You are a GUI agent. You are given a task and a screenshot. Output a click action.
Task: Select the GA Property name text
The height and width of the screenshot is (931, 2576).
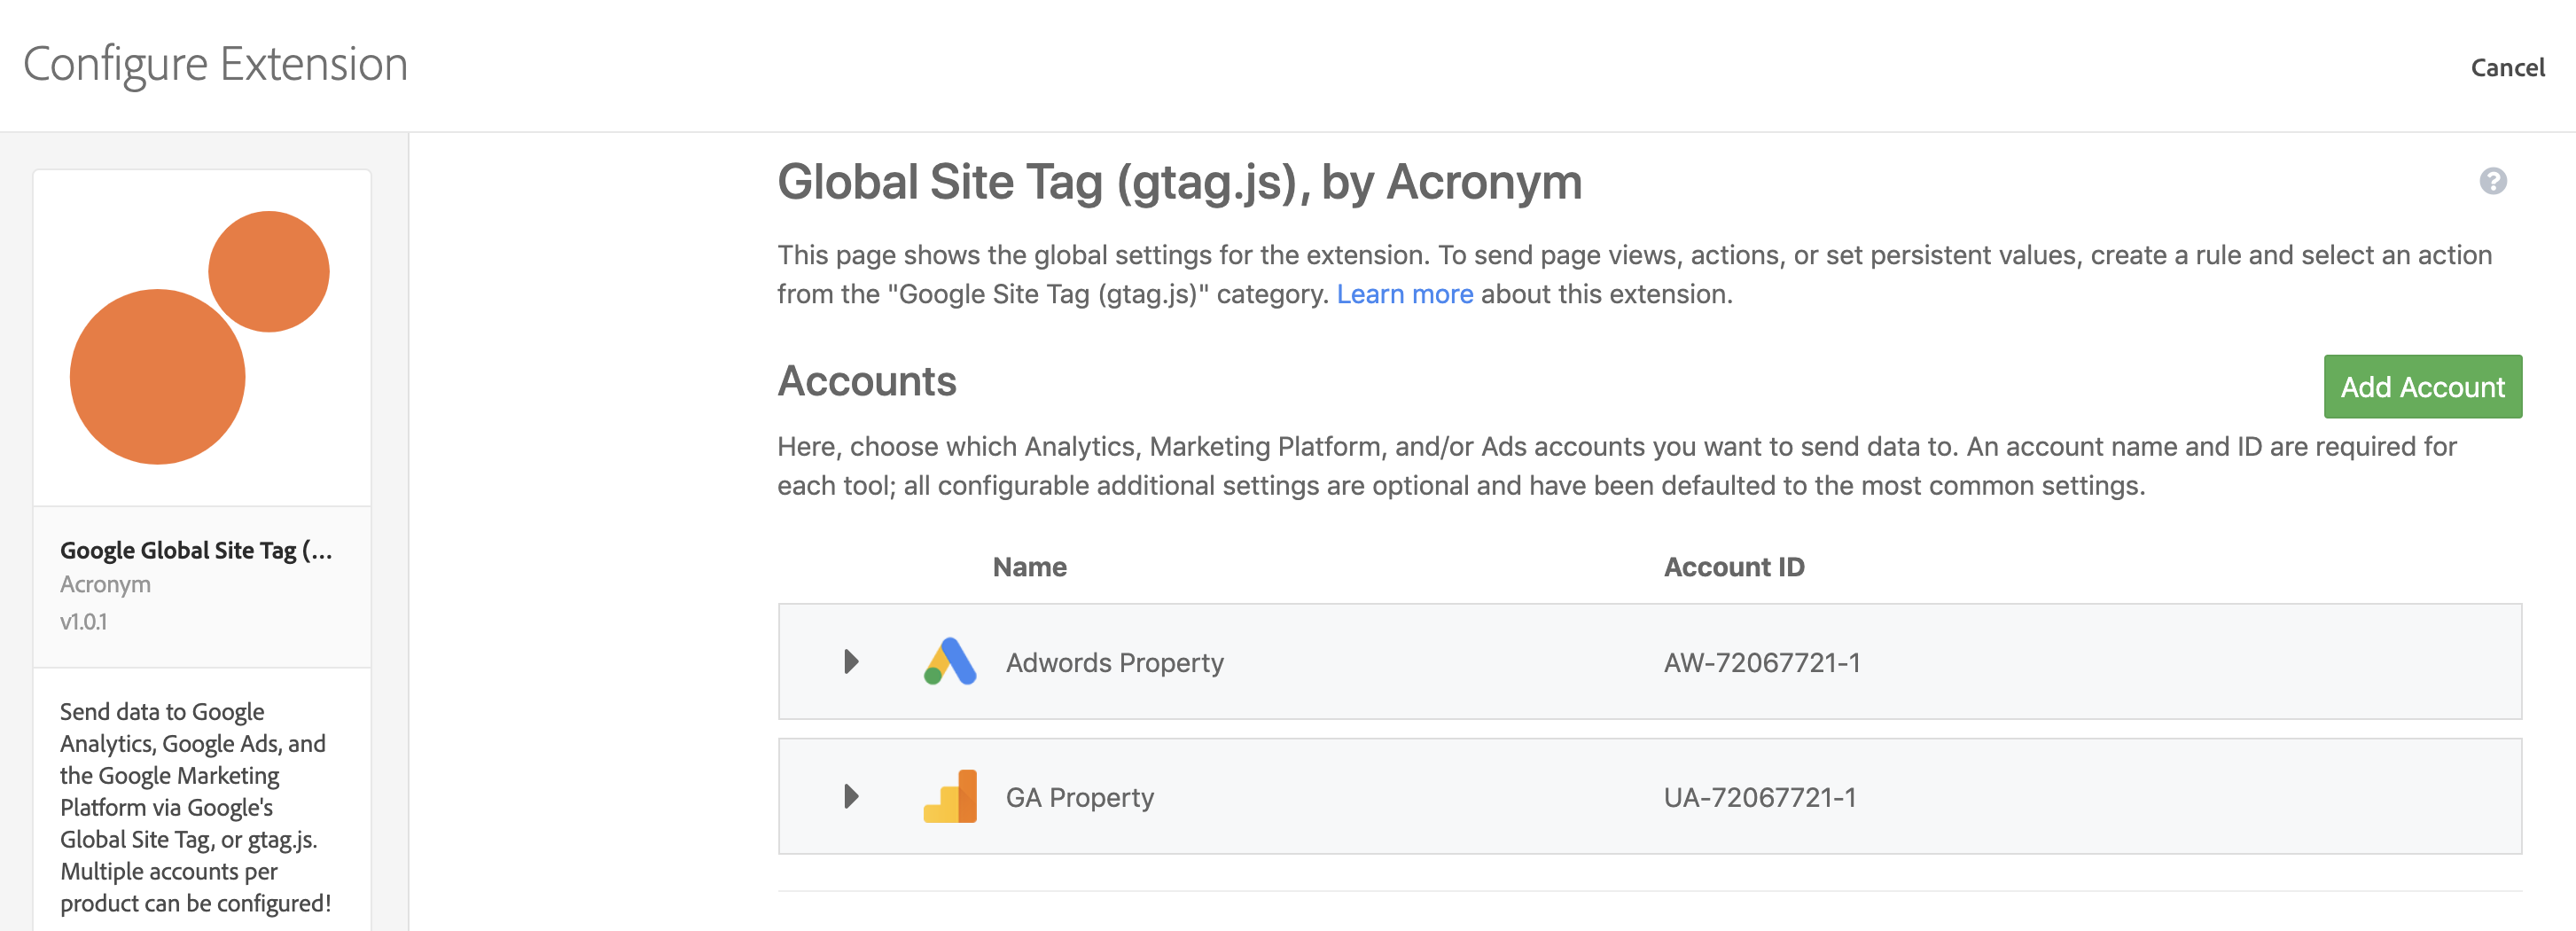1079,797
